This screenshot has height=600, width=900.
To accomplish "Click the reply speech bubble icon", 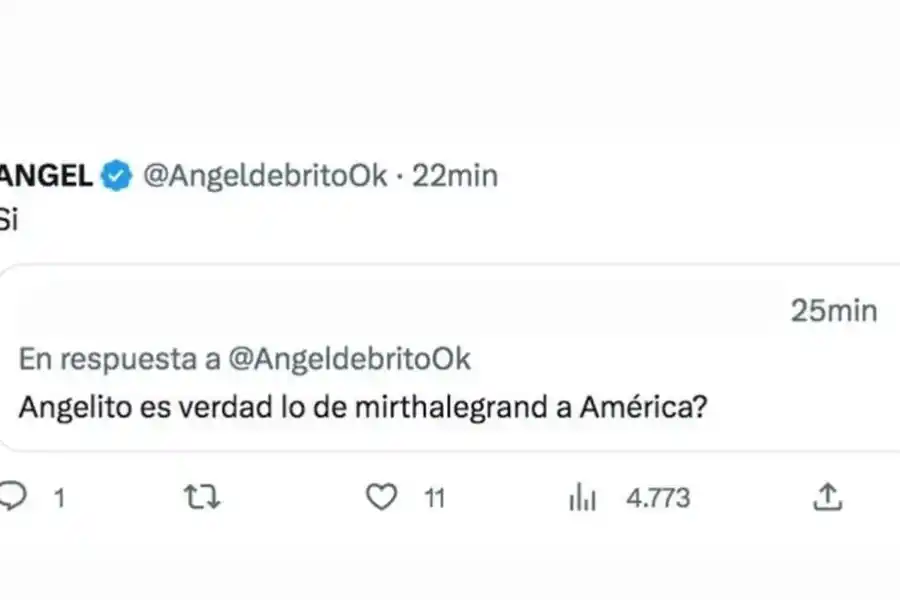I will (12, 497).
